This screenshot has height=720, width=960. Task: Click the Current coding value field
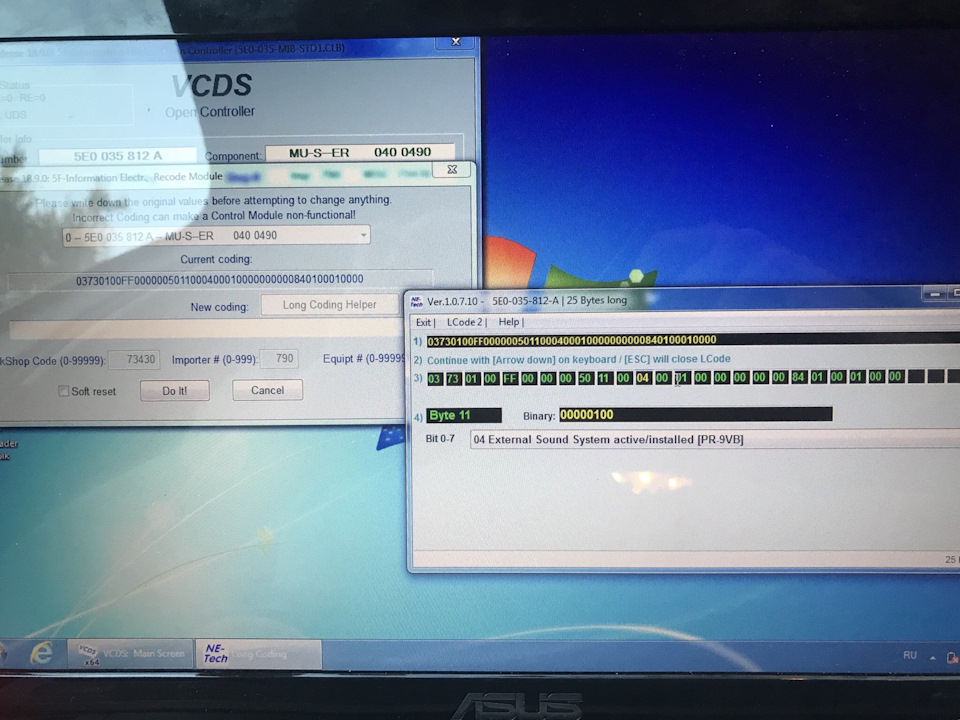(x=220, y=280)
